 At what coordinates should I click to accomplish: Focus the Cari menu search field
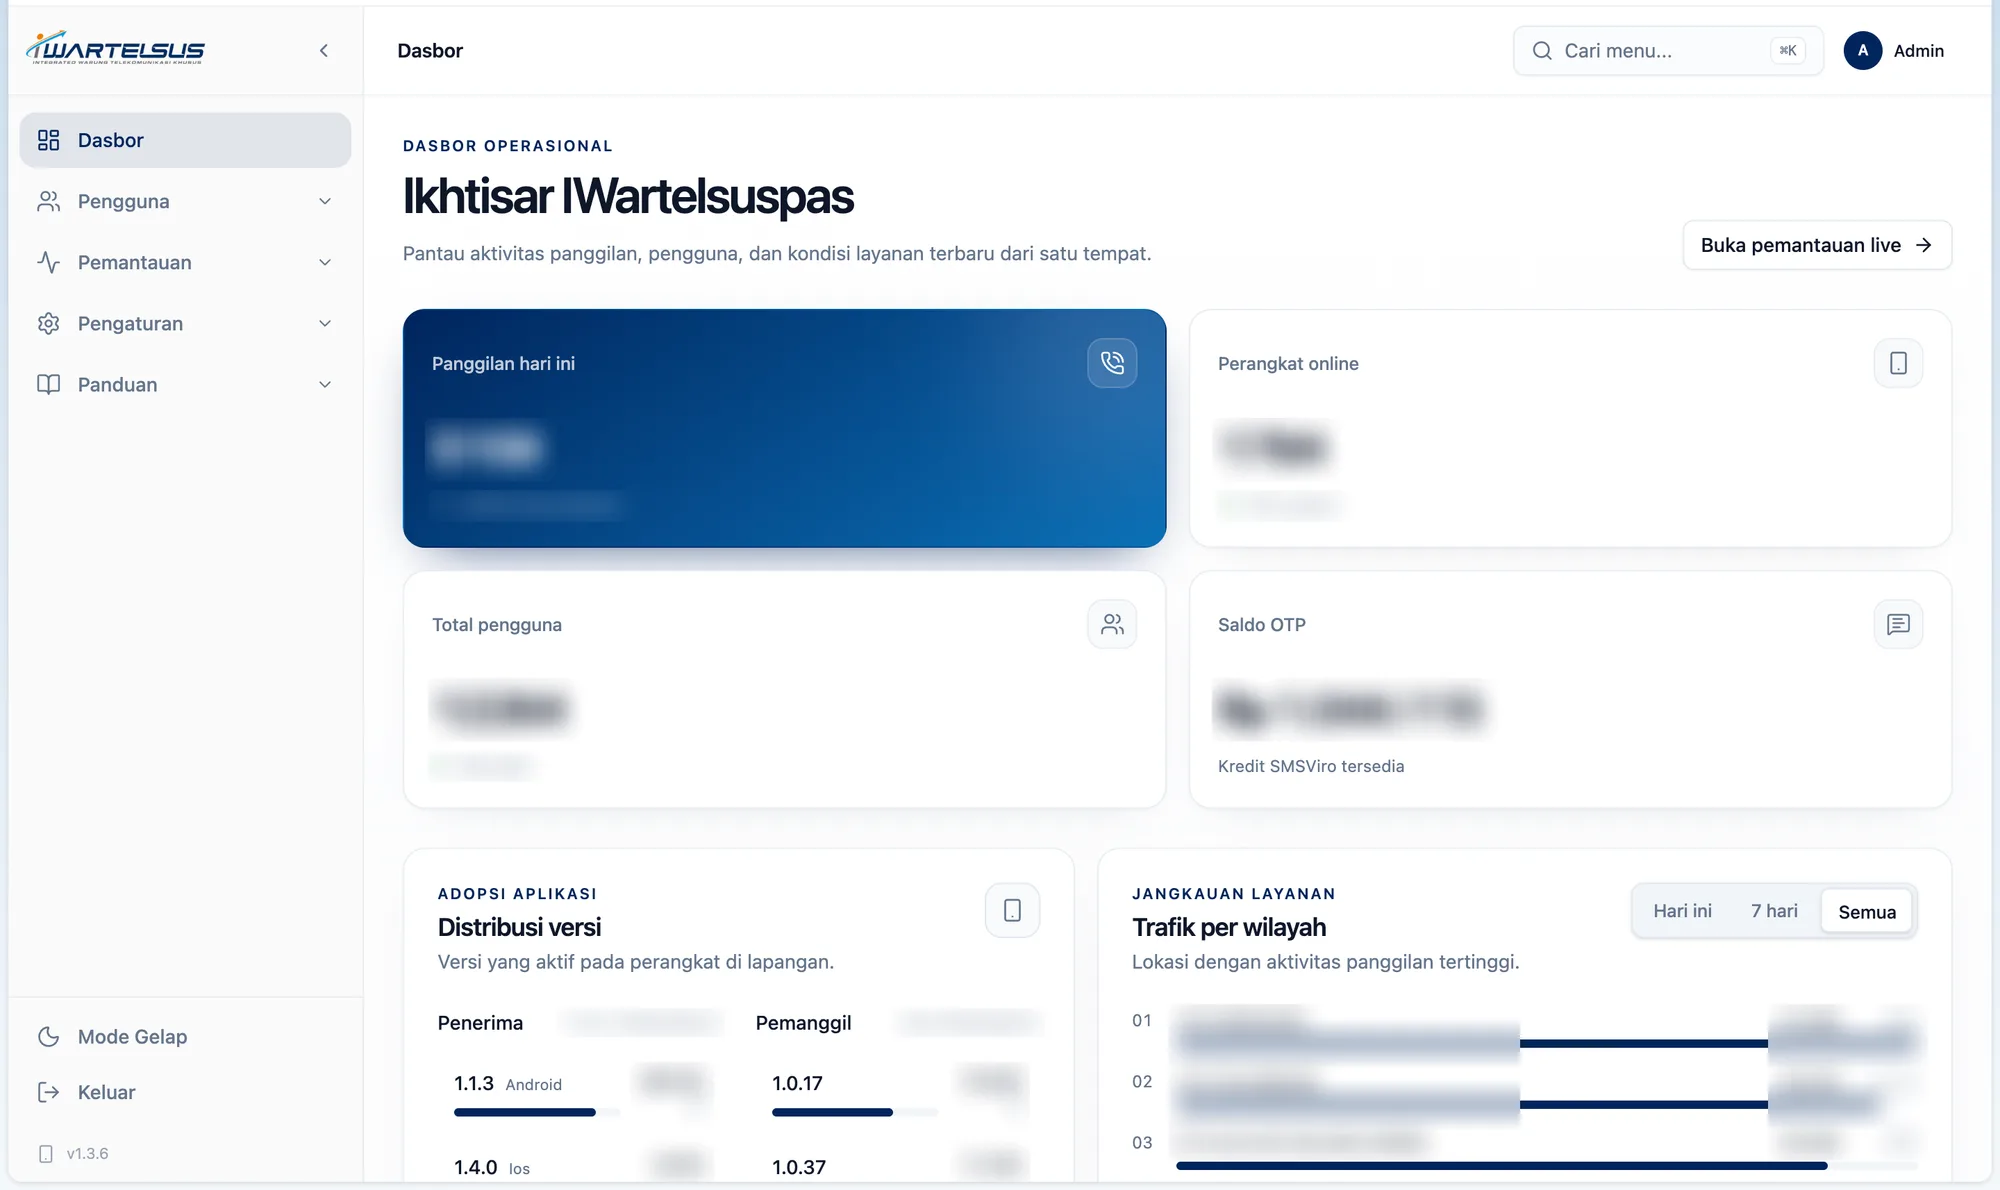coord(1668,51)
